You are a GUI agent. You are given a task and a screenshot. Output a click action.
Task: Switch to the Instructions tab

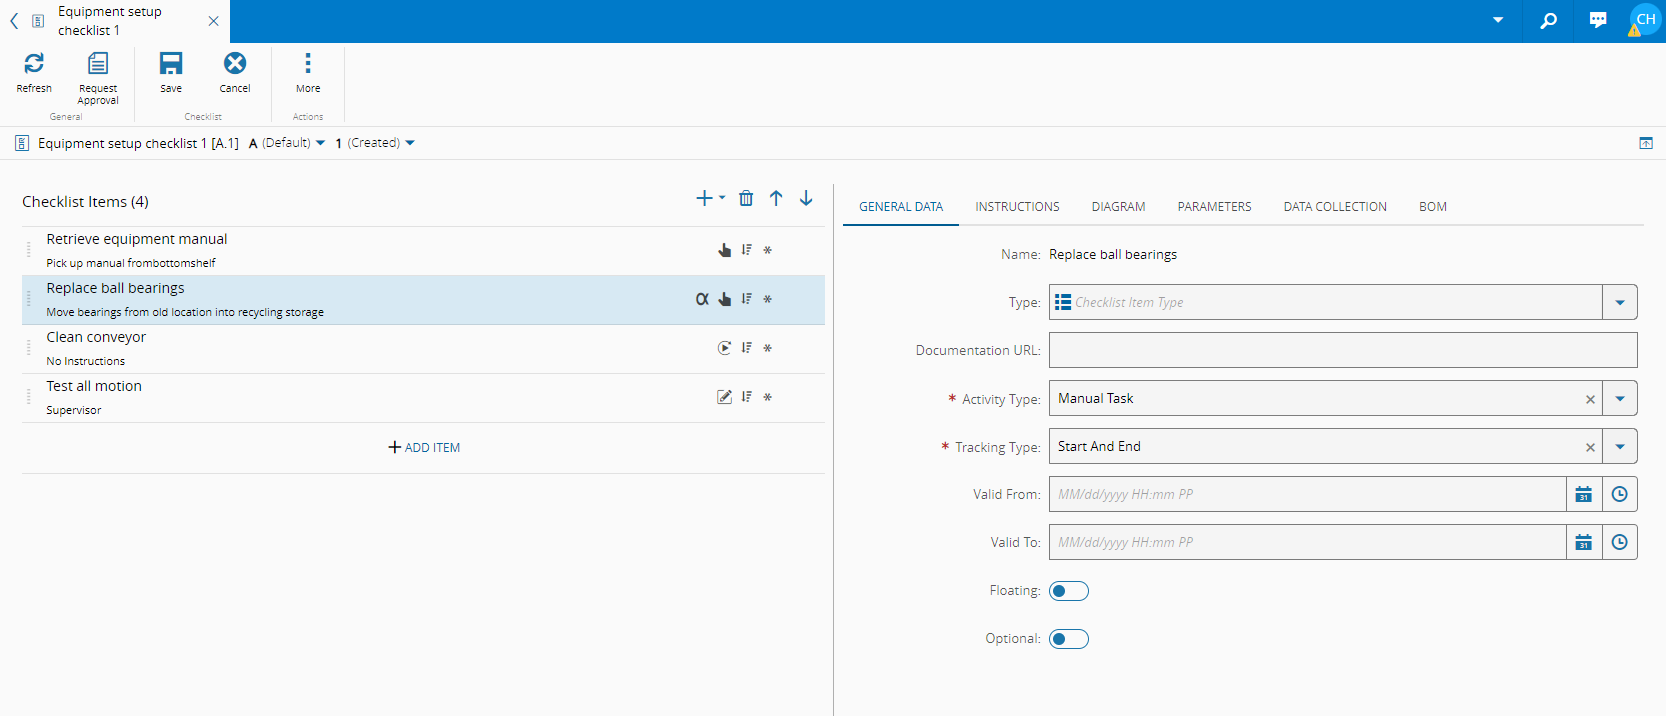(x=1017, y=207)
